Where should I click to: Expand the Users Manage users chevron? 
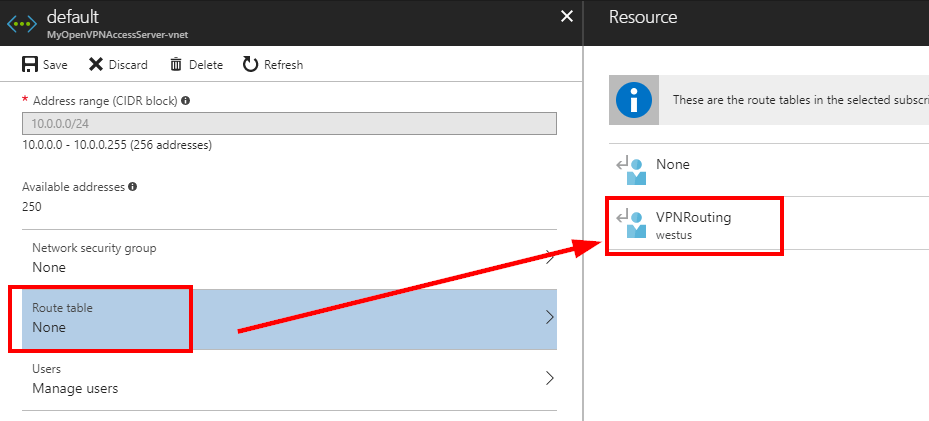point(550,378)
